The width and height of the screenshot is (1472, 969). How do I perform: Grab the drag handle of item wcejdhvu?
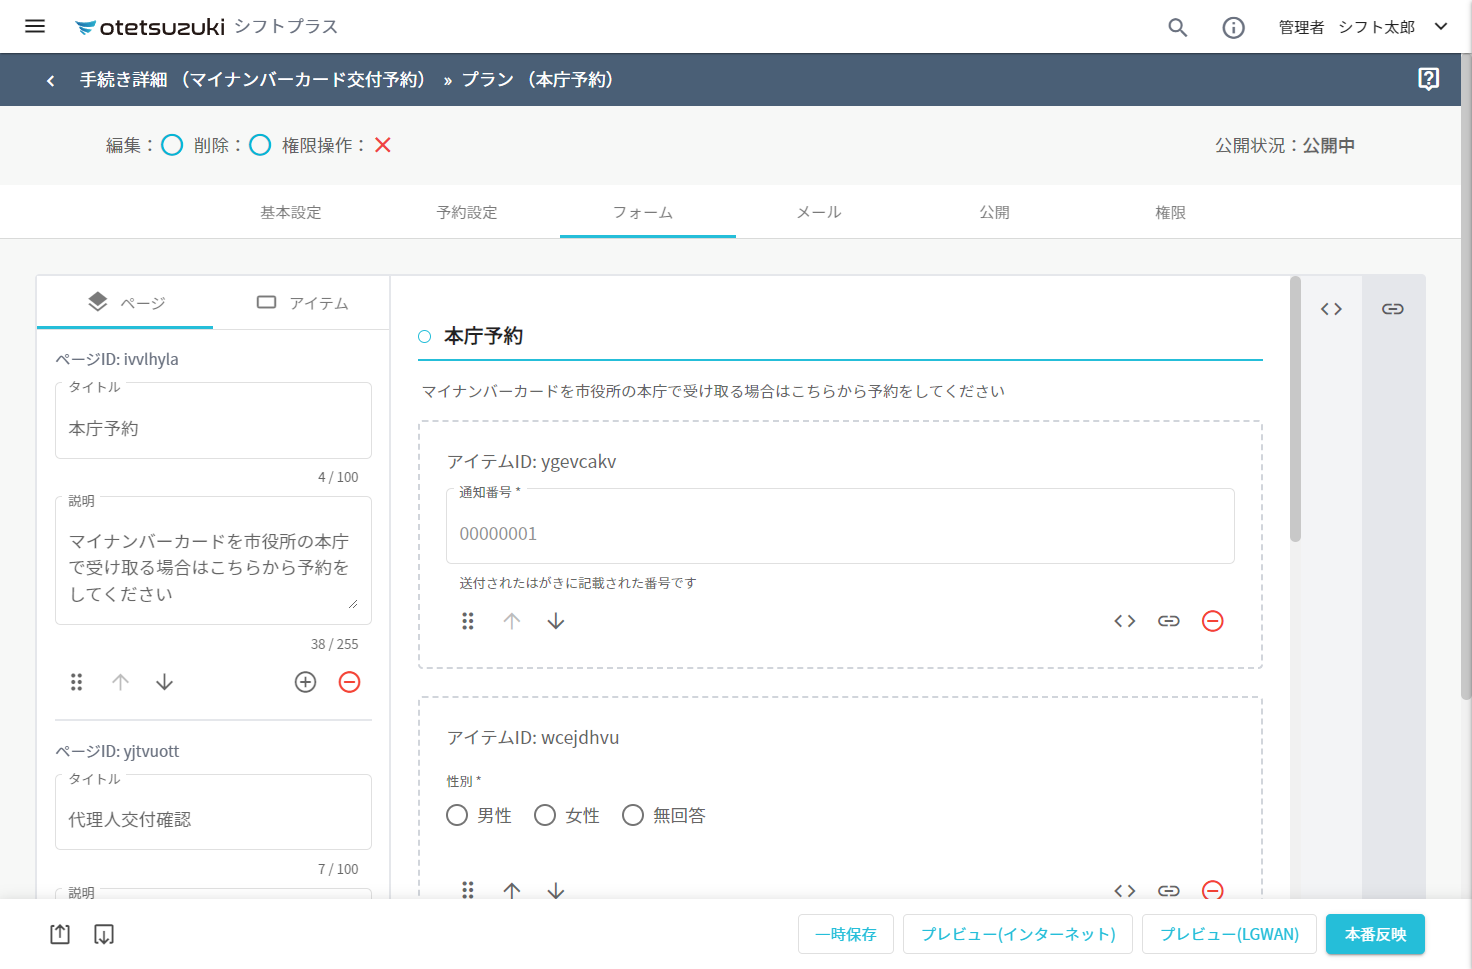[x=467, y=890]
